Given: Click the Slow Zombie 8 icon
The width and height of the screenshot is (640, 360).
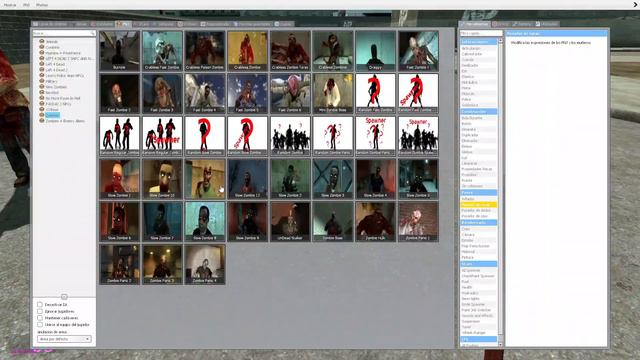Looking at the screenshot, I should coord(205,222).
